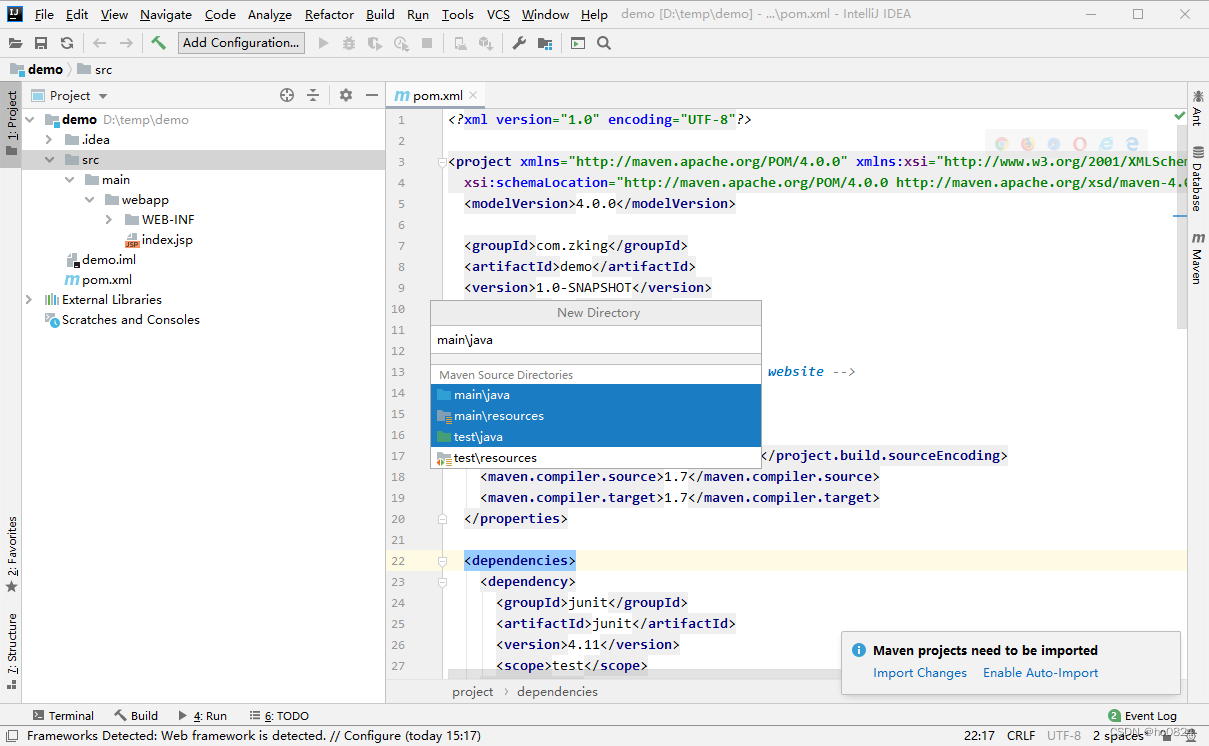The width and height of the screenshot is (1209, 746).
Task: Close the pom.xml tab
Action: [x=473, y=96]
